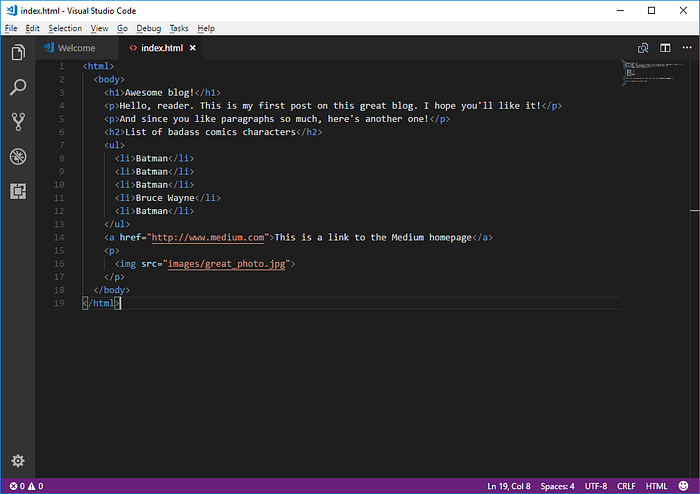Click the minimap code overview
The width and height of the screenshot is (700, 494).
(653, 72)
